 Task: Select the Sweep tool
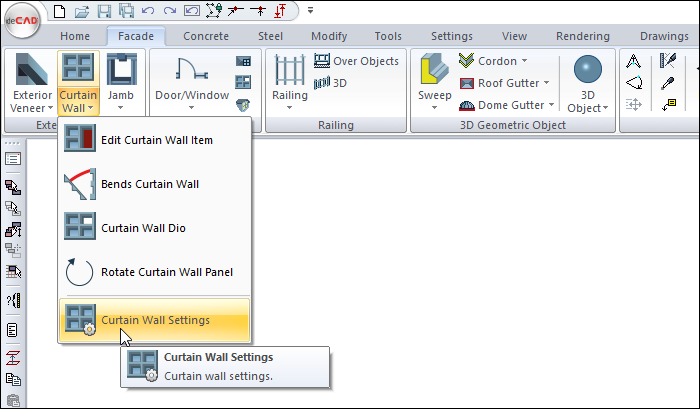[434, 70]
